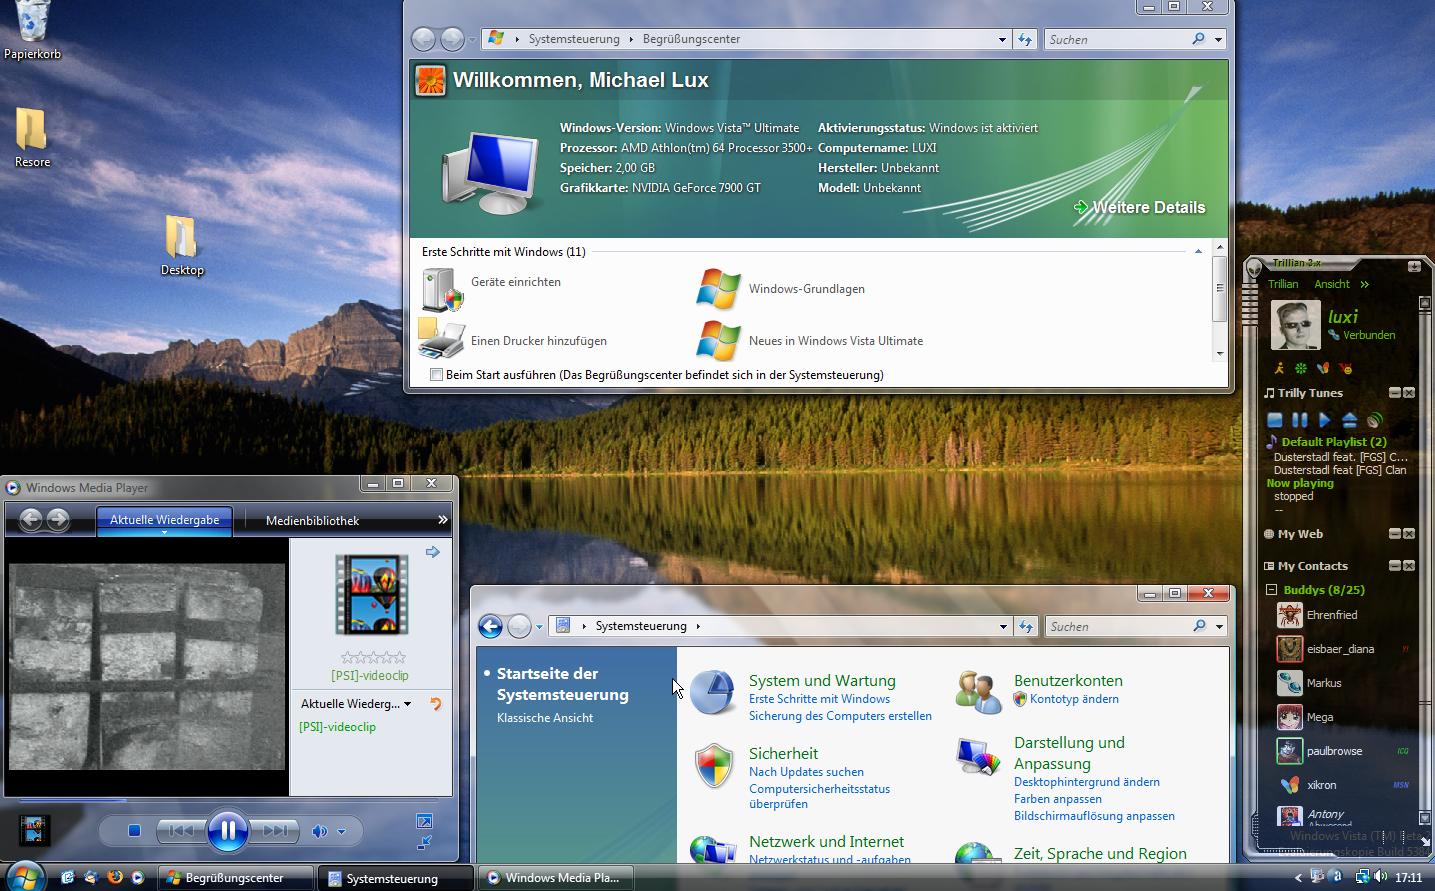
Task: Expand more Media Player tabs chevron
Action: pyautogui.click(x=442, y=520)
